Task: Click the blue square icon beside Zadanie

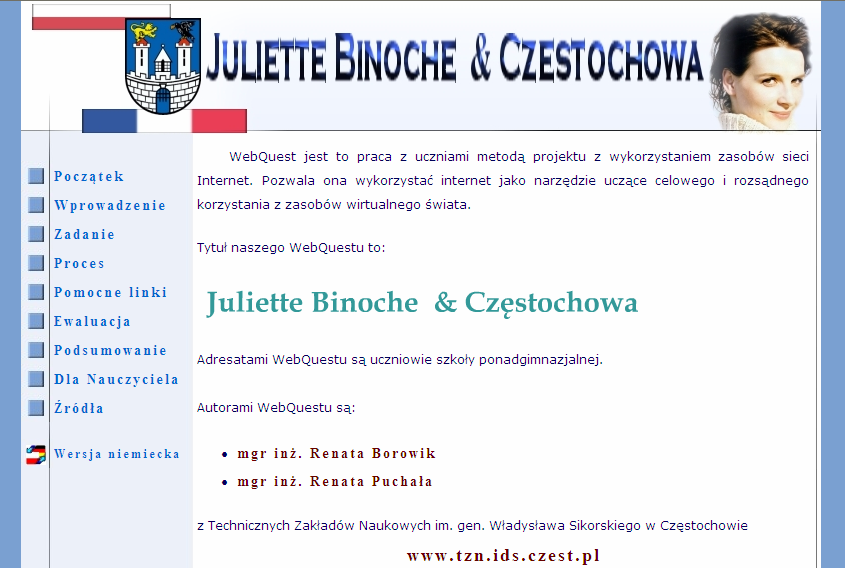Action: [x=36, y=234]
